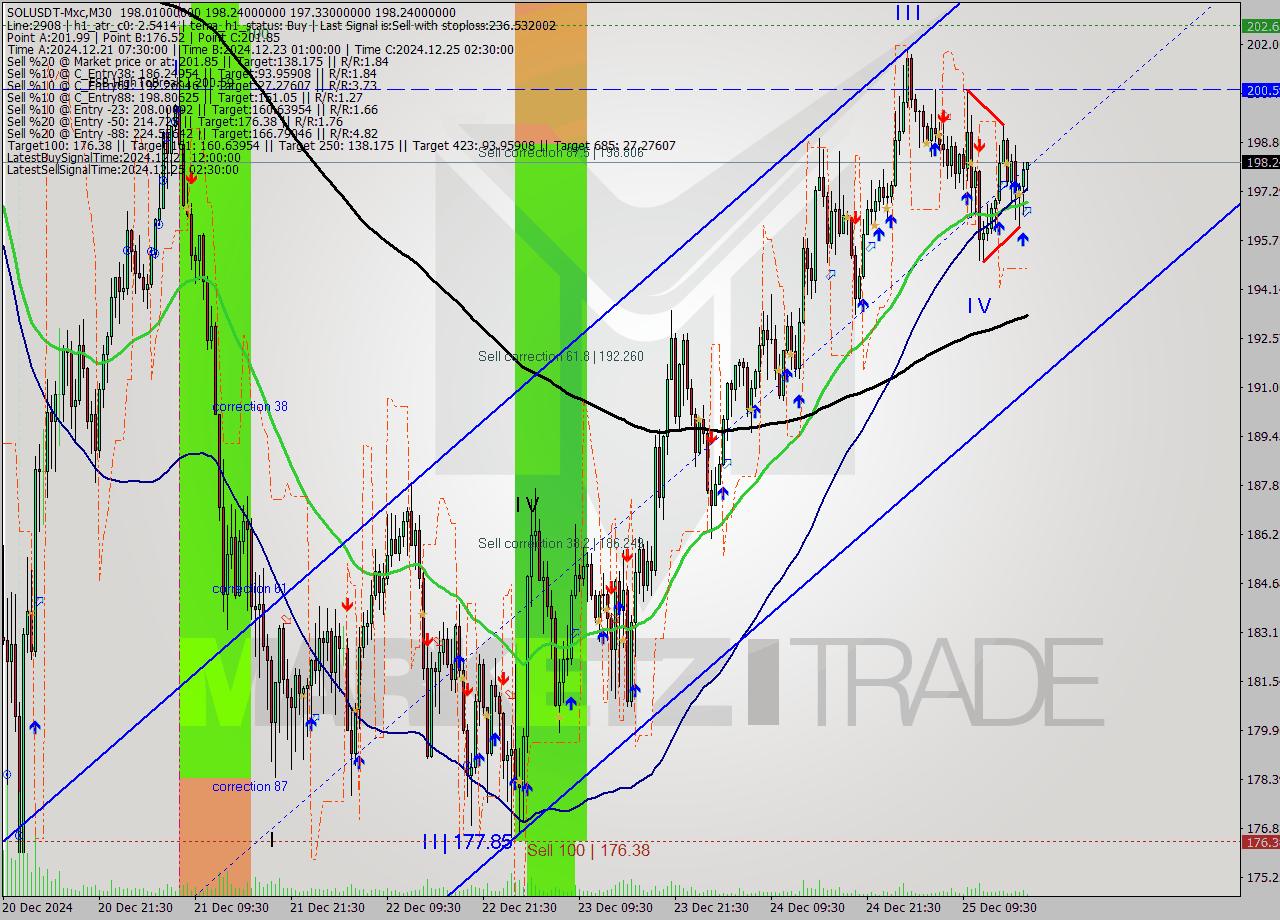
Task: Click the red 176.3 price tag
Action: click(1261, 842)
